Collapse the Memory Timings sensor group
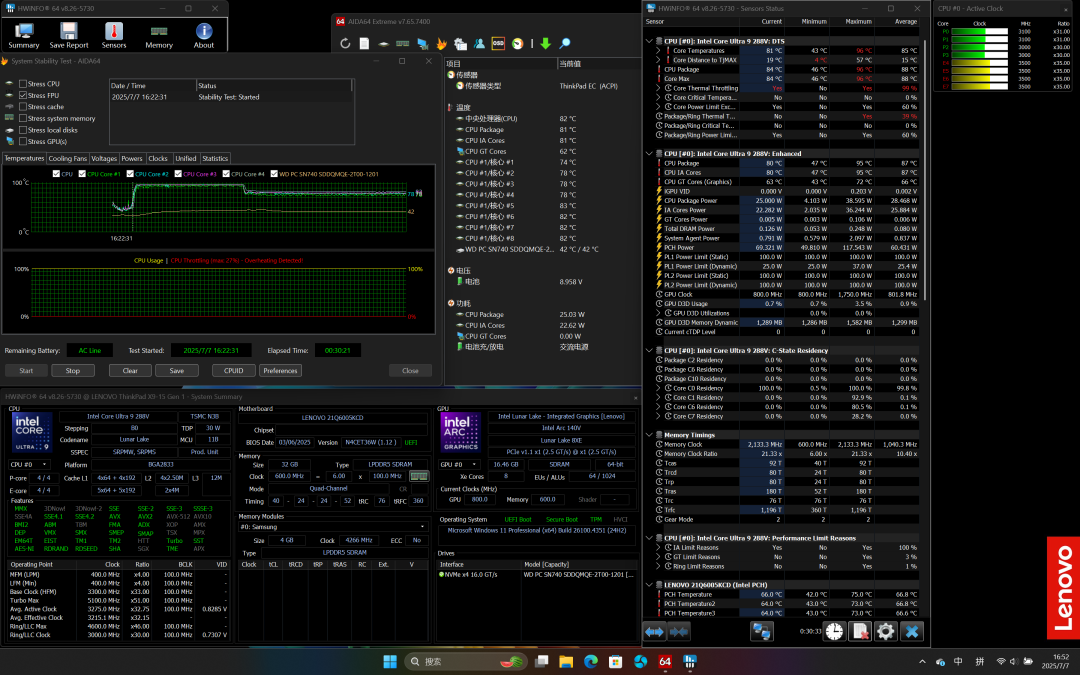The width and height of the screenshot is (1080, 675). [x=649, y=435]
